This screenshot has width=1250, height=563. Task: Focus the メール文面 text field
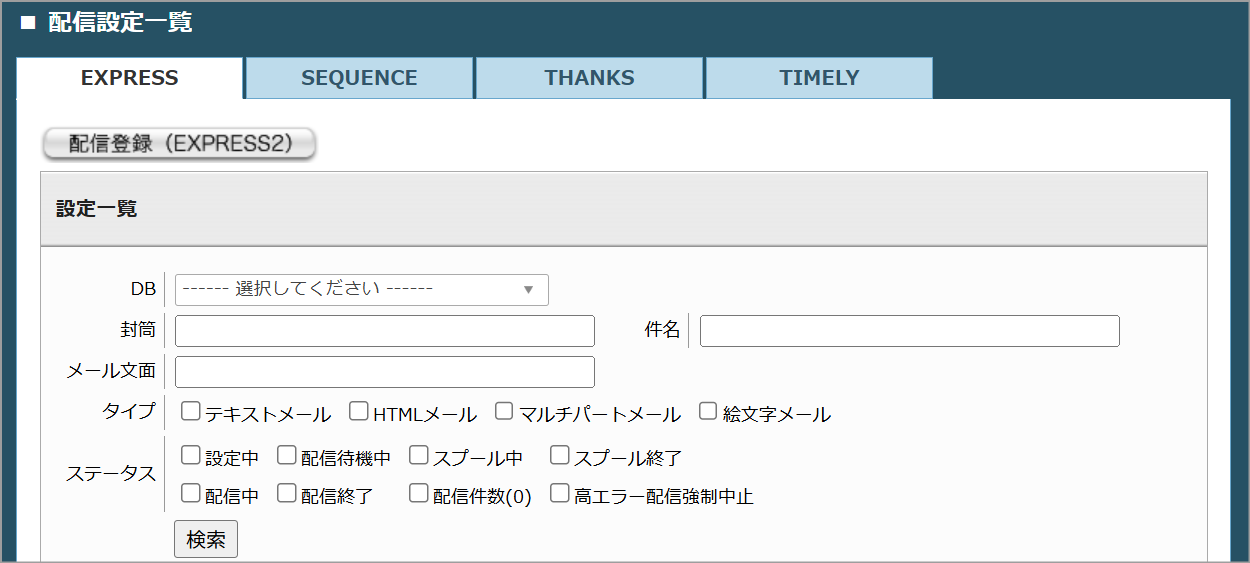[384, 372]
